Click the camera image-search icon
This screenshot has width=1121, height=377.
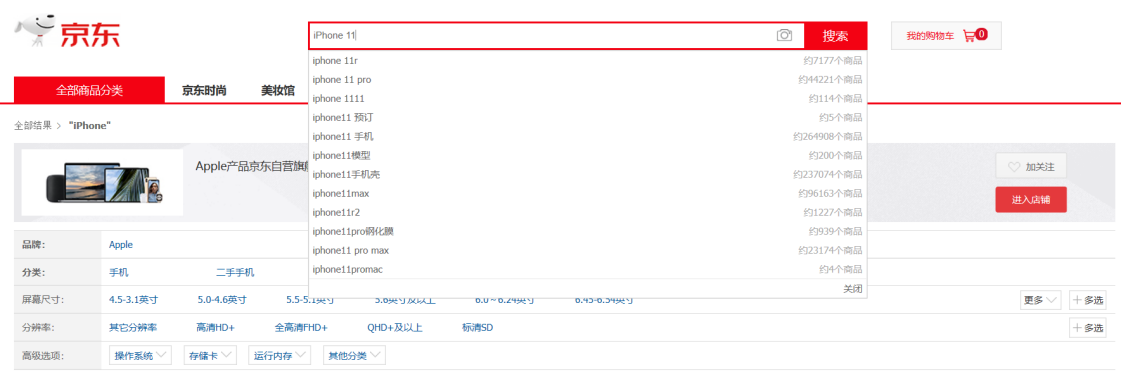tap(784, 35)
